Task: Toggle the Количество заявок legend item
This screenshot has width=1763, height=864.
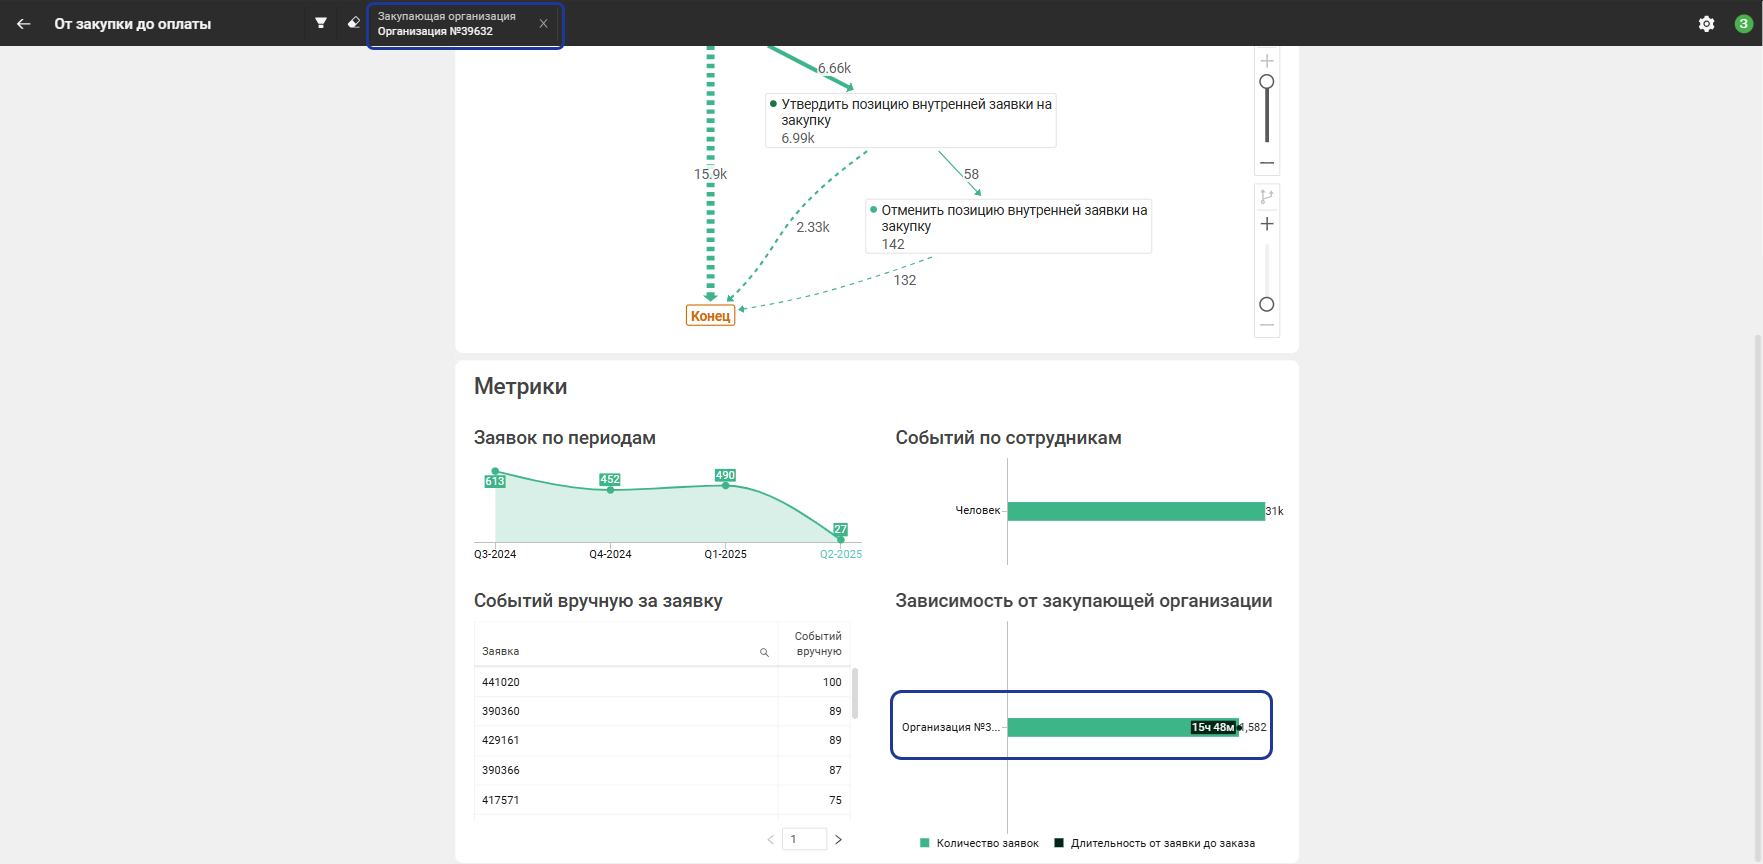Action: click(979, 843)
